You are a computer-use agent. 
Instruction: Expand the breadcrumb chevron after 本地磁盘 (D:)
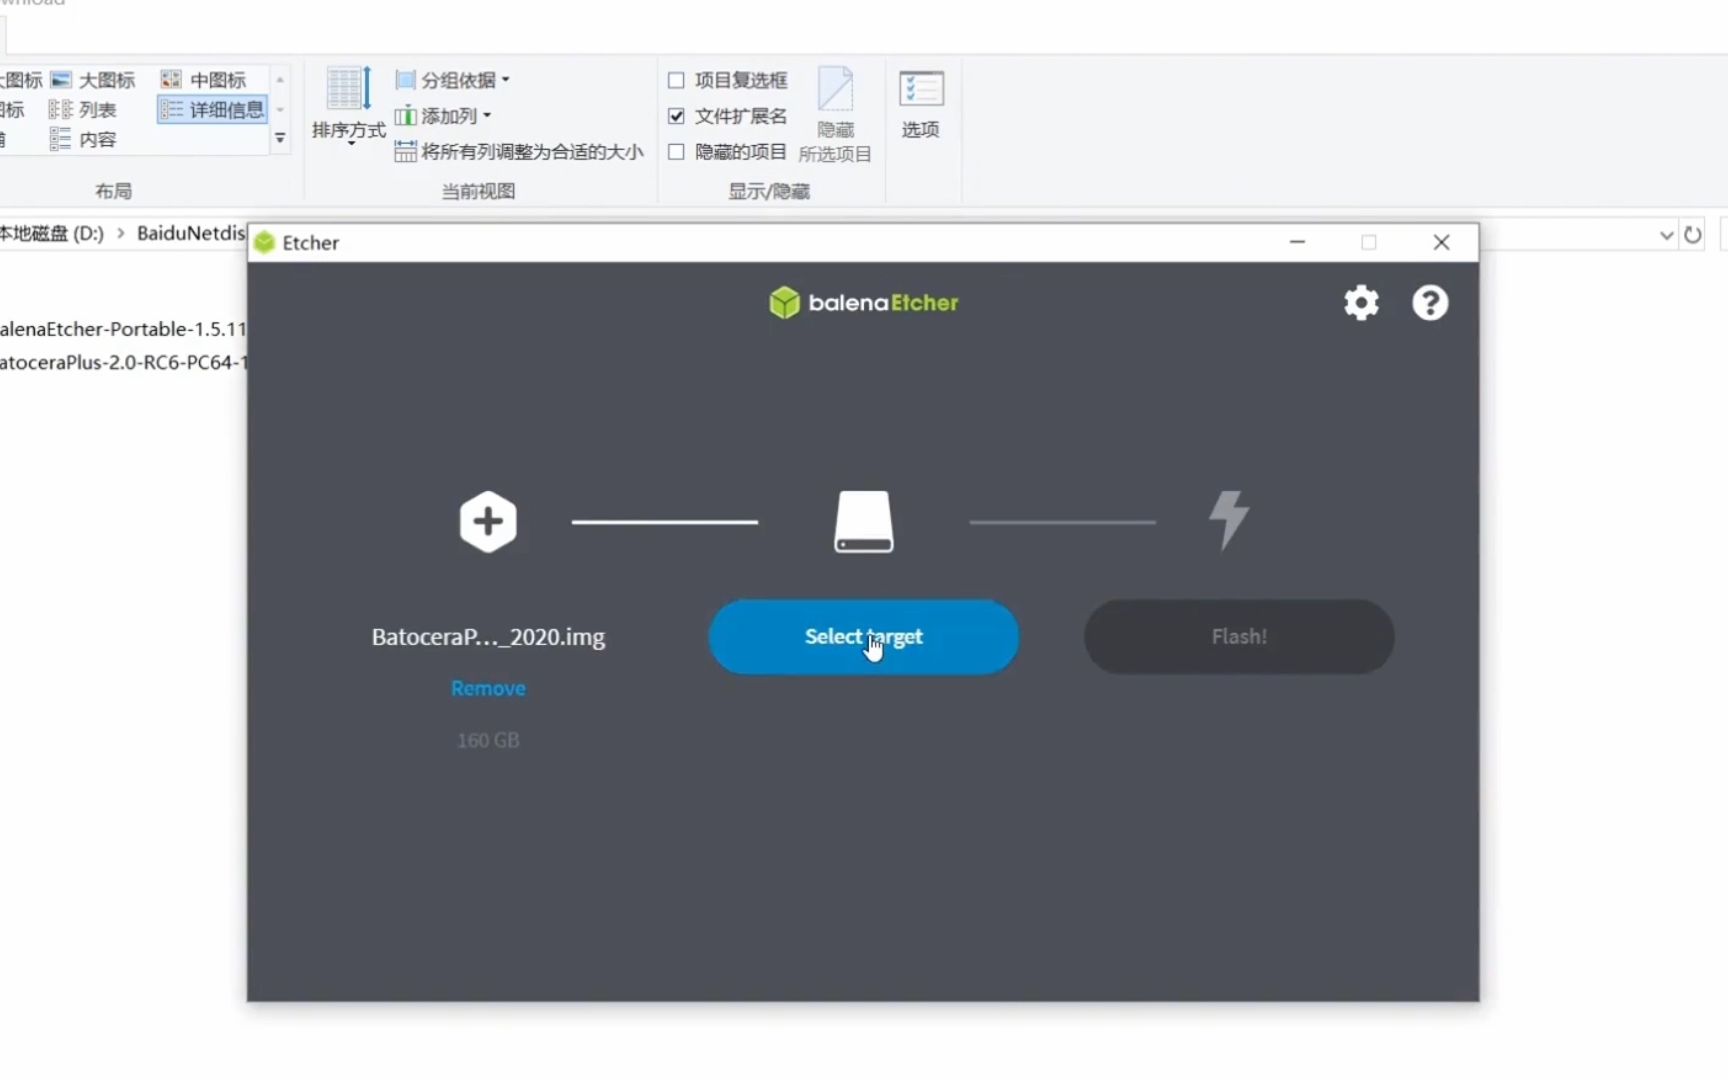tap(121, 233)
